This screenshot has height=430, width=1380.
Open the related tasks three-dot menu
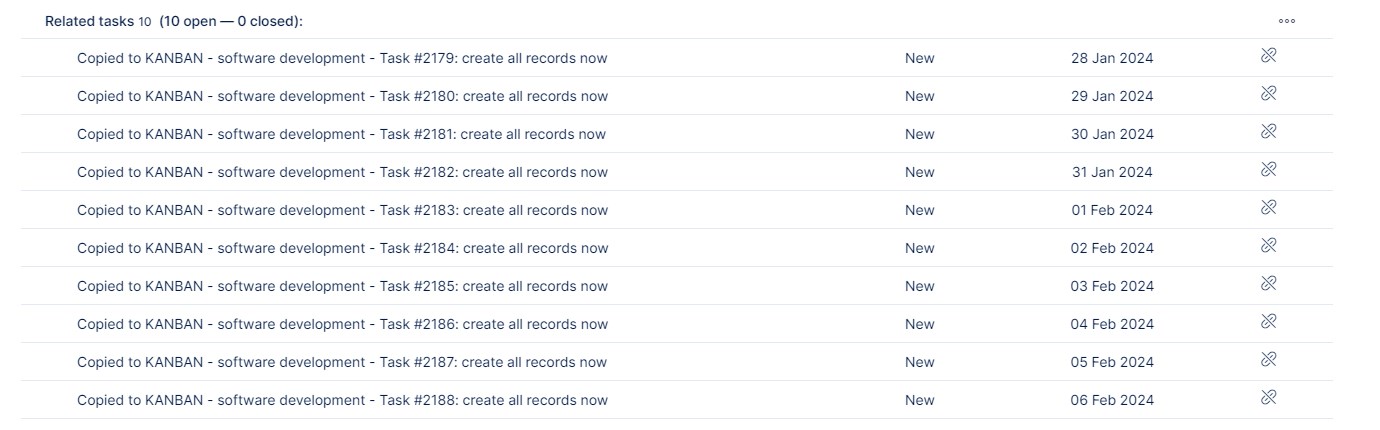(1287, 21)
